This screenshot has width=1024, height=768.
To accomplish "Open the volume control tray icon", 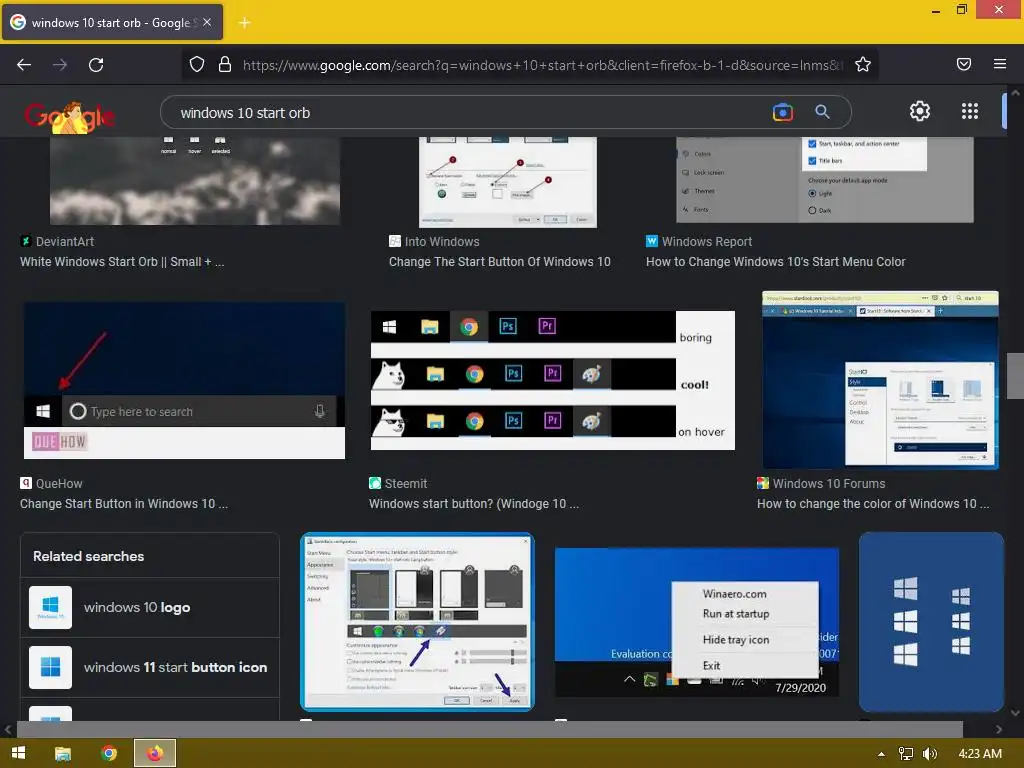I will tap(929, 754).
